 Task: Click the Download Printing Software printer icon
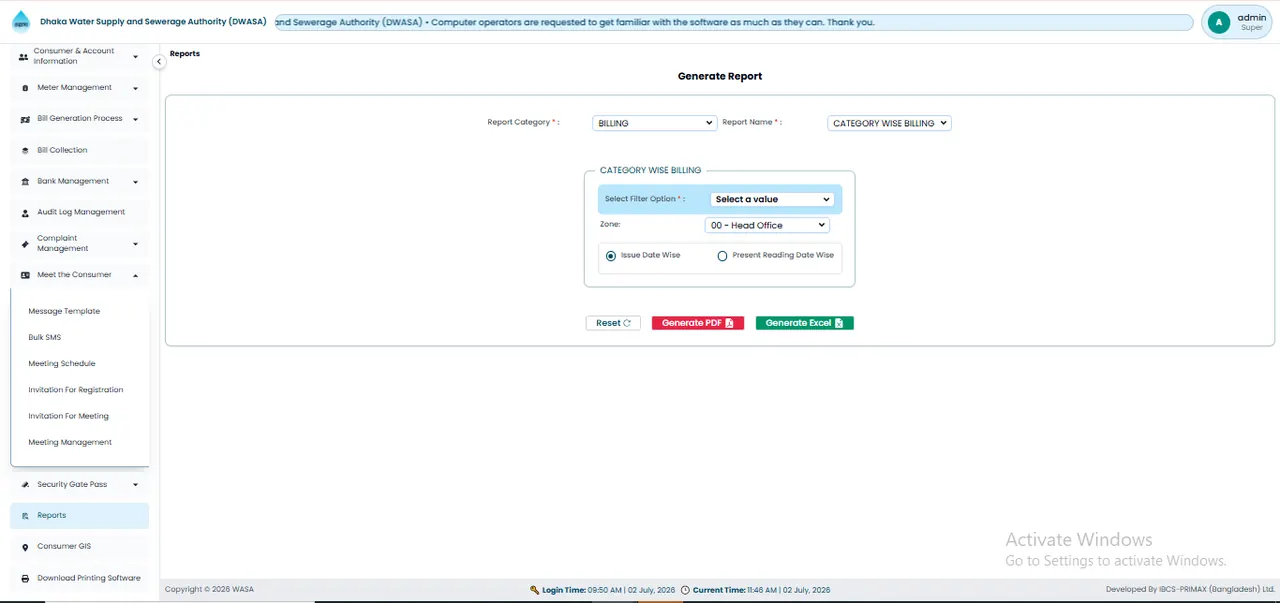[x=25, y=578]
